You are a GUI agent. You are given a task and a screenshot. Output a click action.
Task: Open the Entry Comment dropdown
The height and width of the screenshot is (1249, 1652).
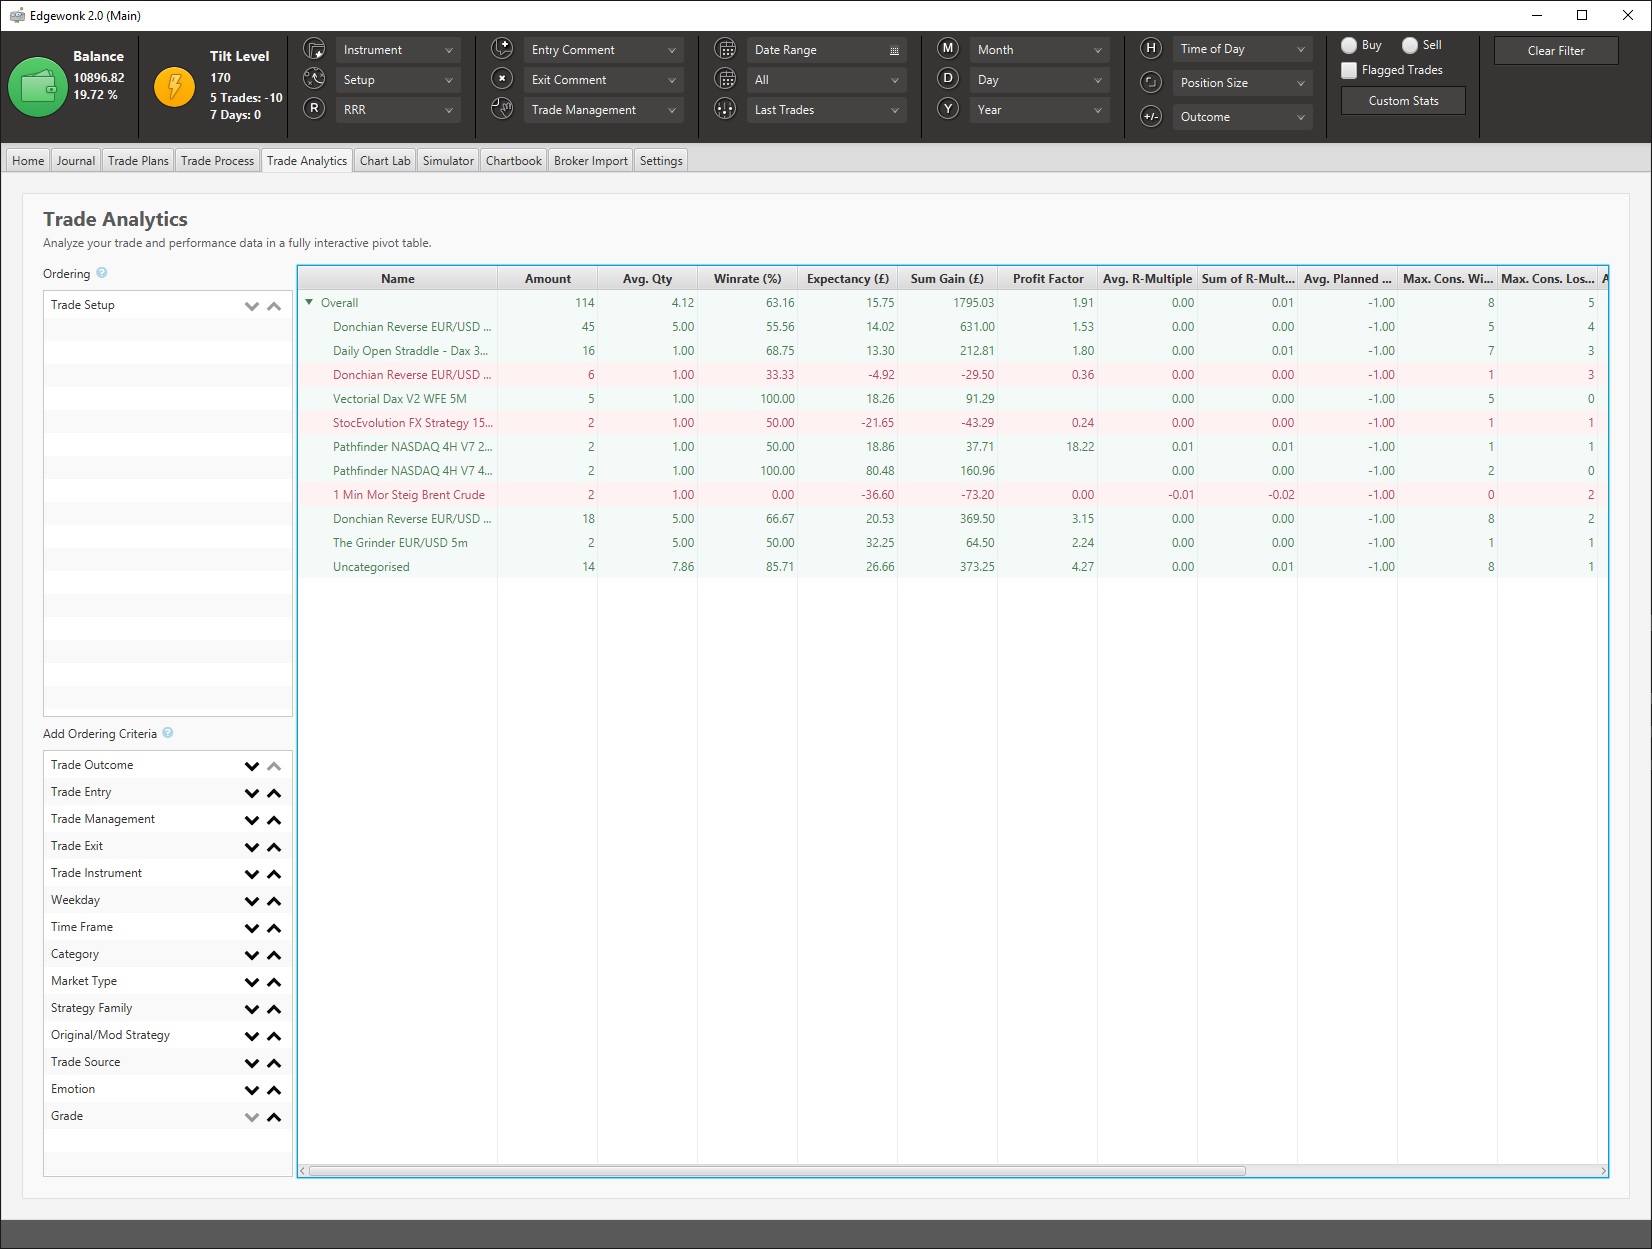[x=604, y=50]
